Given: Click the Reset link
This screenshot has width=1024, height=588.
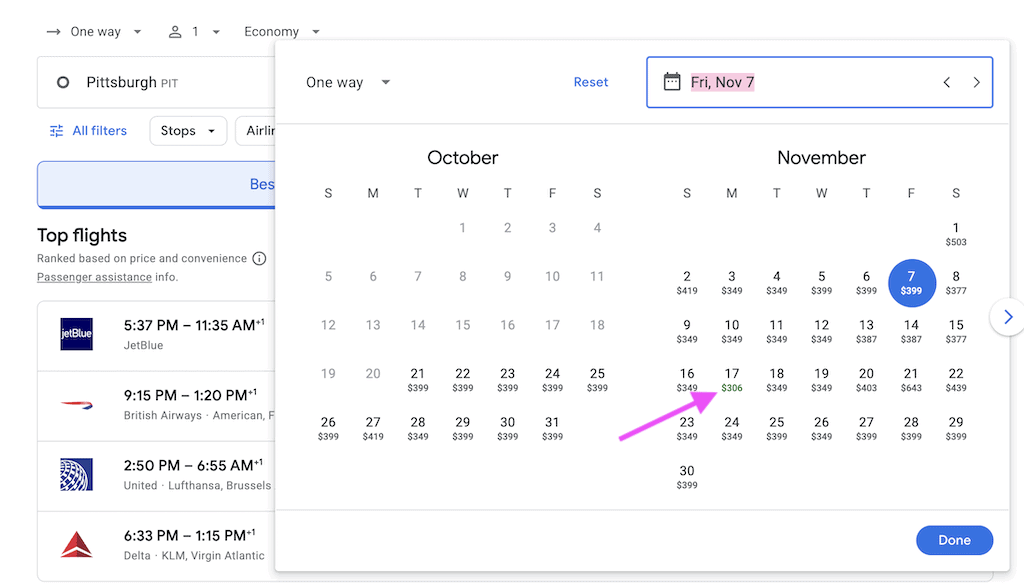Looking at the screenshot, I should pyautogui.click(x=590, y=82).
